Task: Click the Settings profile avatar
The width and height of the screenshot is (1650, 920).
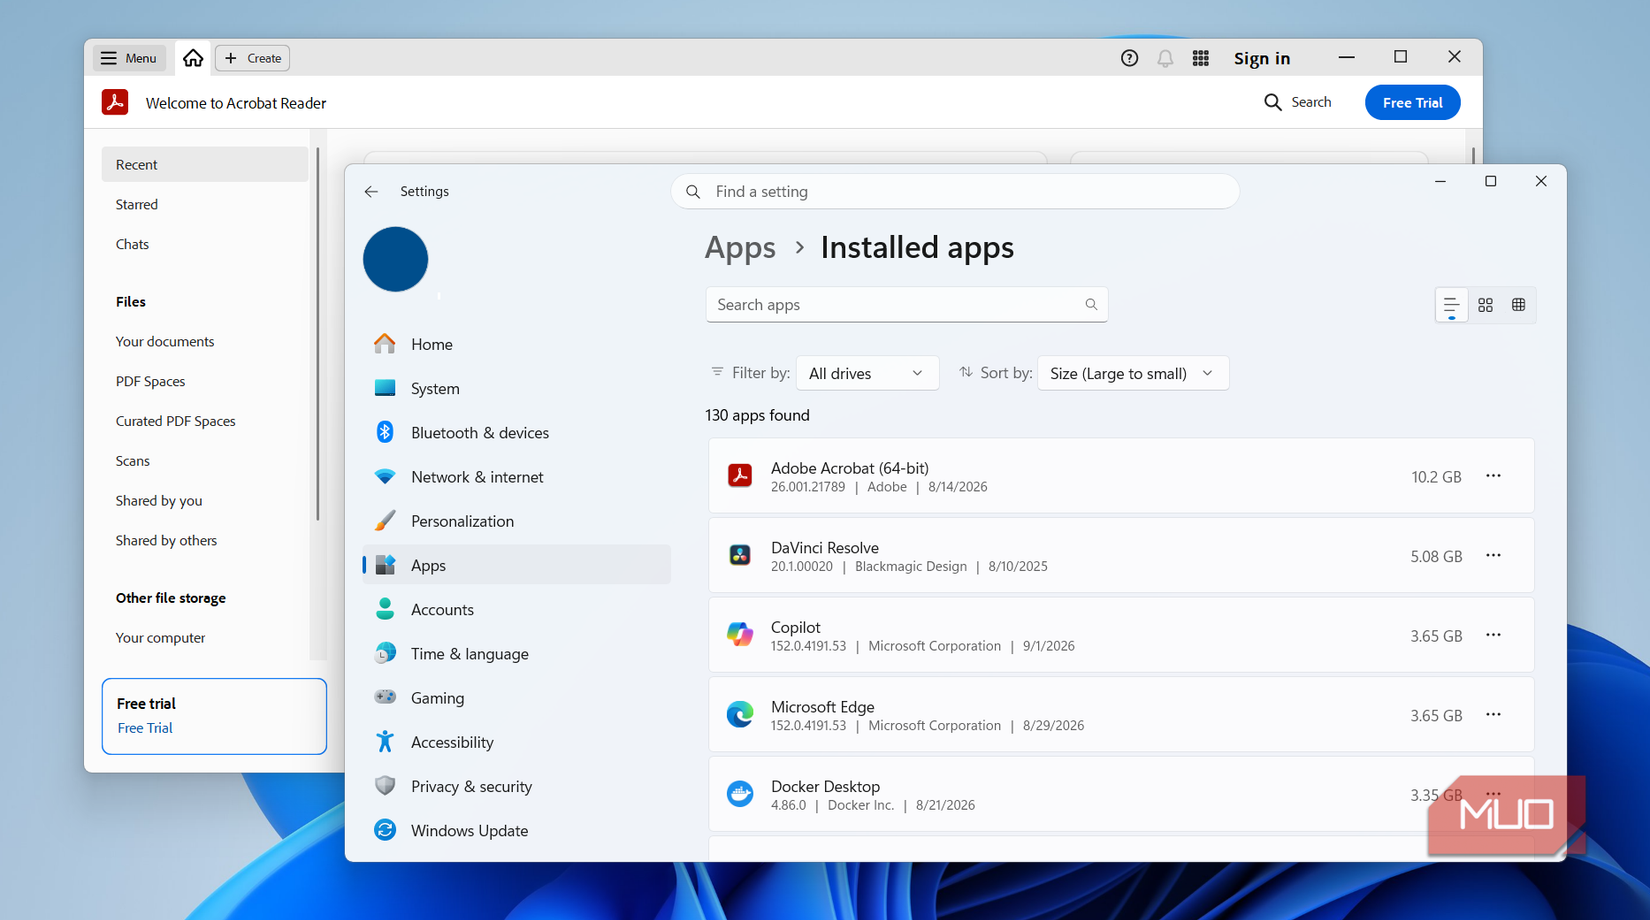Action: 395,259
